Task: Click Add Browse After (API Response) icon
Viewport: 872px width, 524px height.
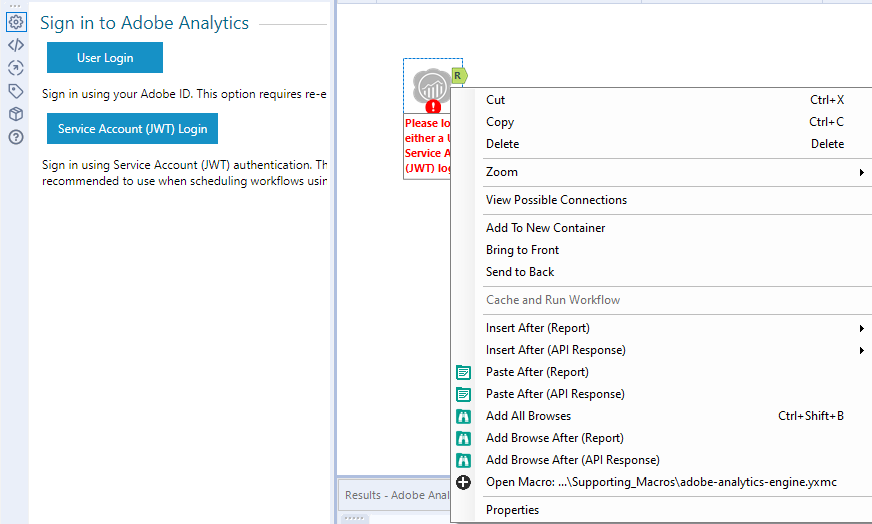Action: click(x=463, y=461)
